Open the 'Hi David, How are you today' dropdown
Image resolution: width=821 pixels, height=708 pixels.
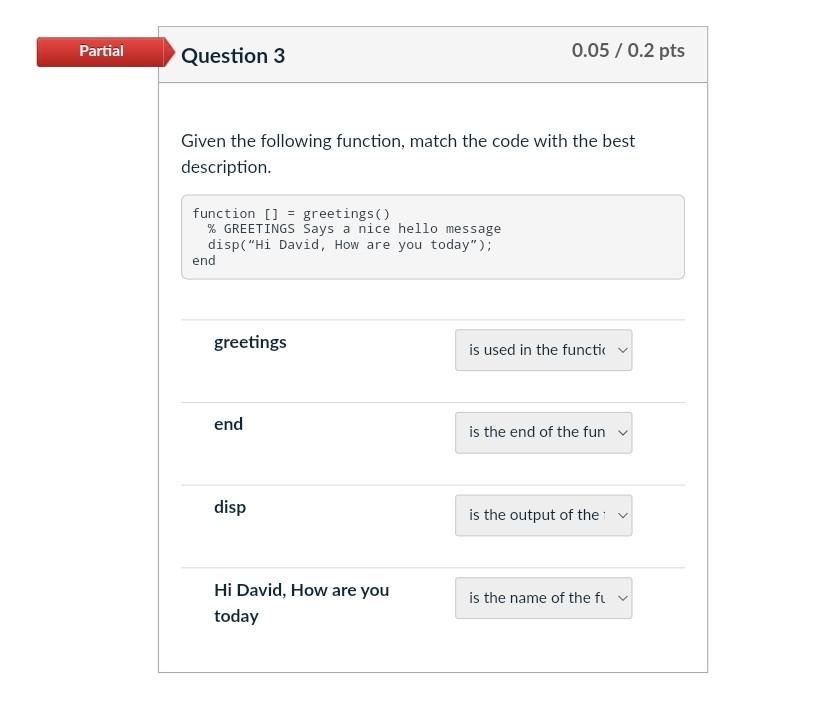[543, 598]
